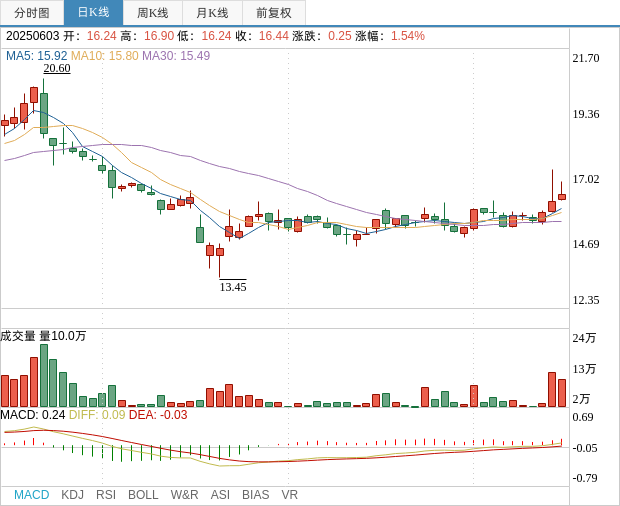This screenshot has height=506, width=620.
Task: Click the 成交量 量10.0万 label
Action: (x=43, y=336)
